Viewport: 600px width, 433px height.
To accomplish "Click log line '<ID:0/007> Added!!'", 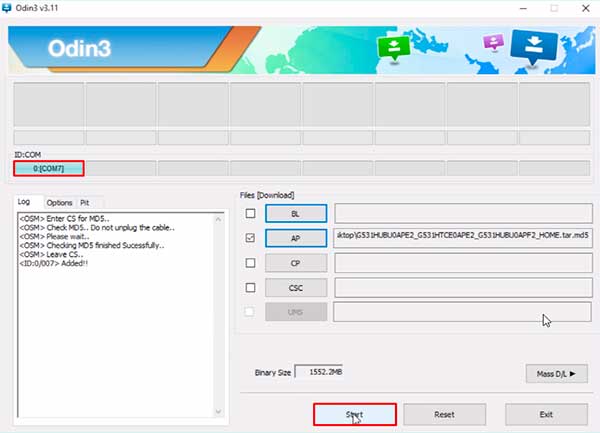I will pyautogui.click(x=54, y=264).
